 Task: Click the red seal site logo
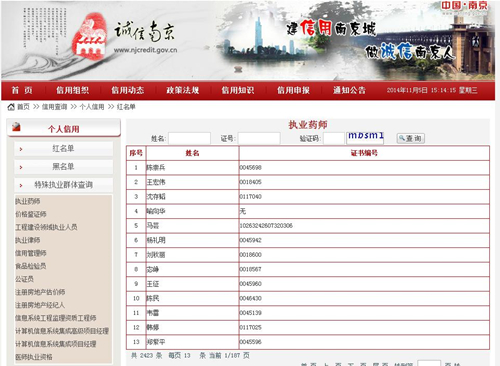pos(89,37)
